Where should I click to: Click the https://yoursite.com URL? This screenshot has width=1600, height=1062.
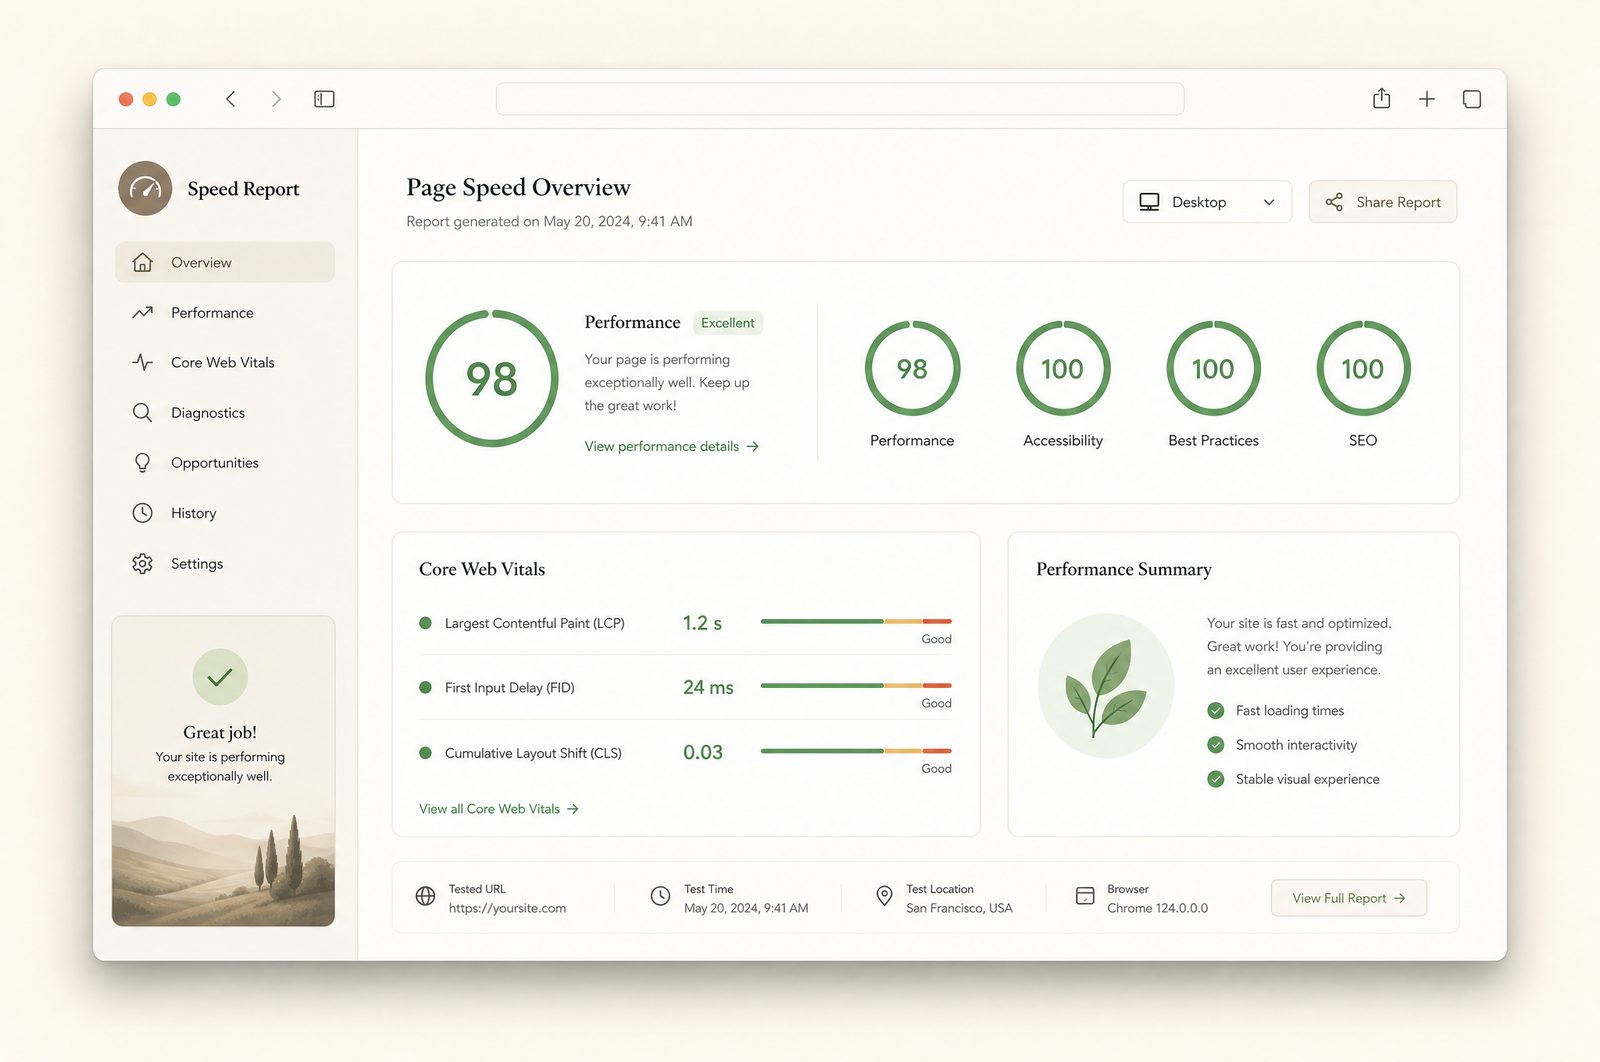507,908
